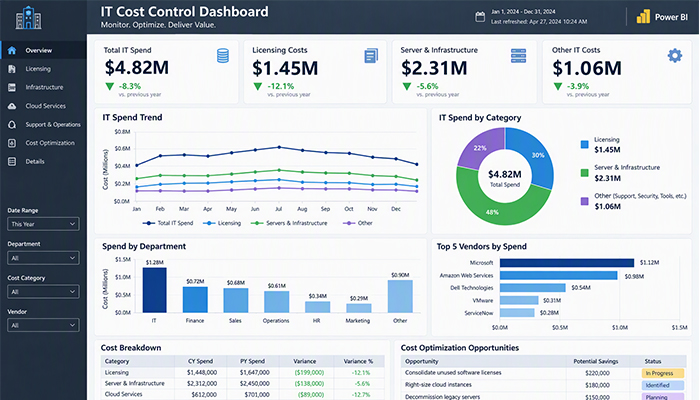Click the ServiceNow vendor bar
This screenshot has width=700, height=400.
pyautogui.click(x=517, y=312)
